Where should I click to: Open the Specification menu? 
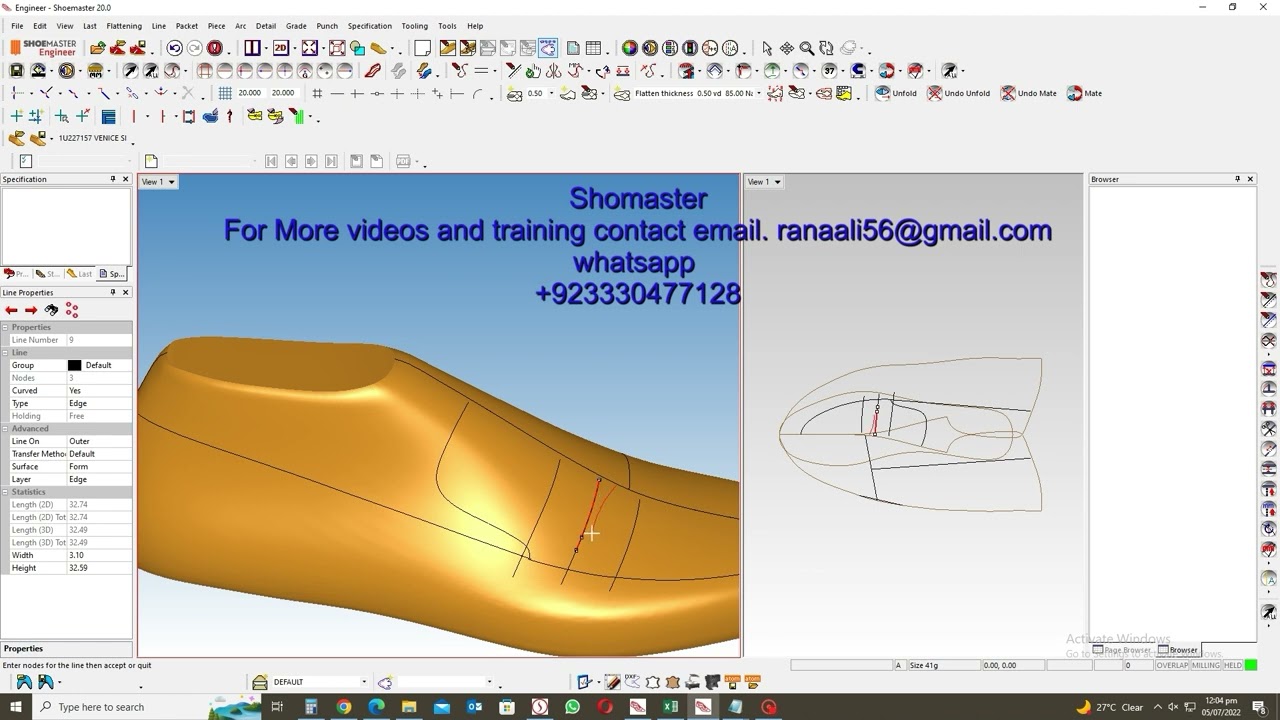click(x=369, y=26)
